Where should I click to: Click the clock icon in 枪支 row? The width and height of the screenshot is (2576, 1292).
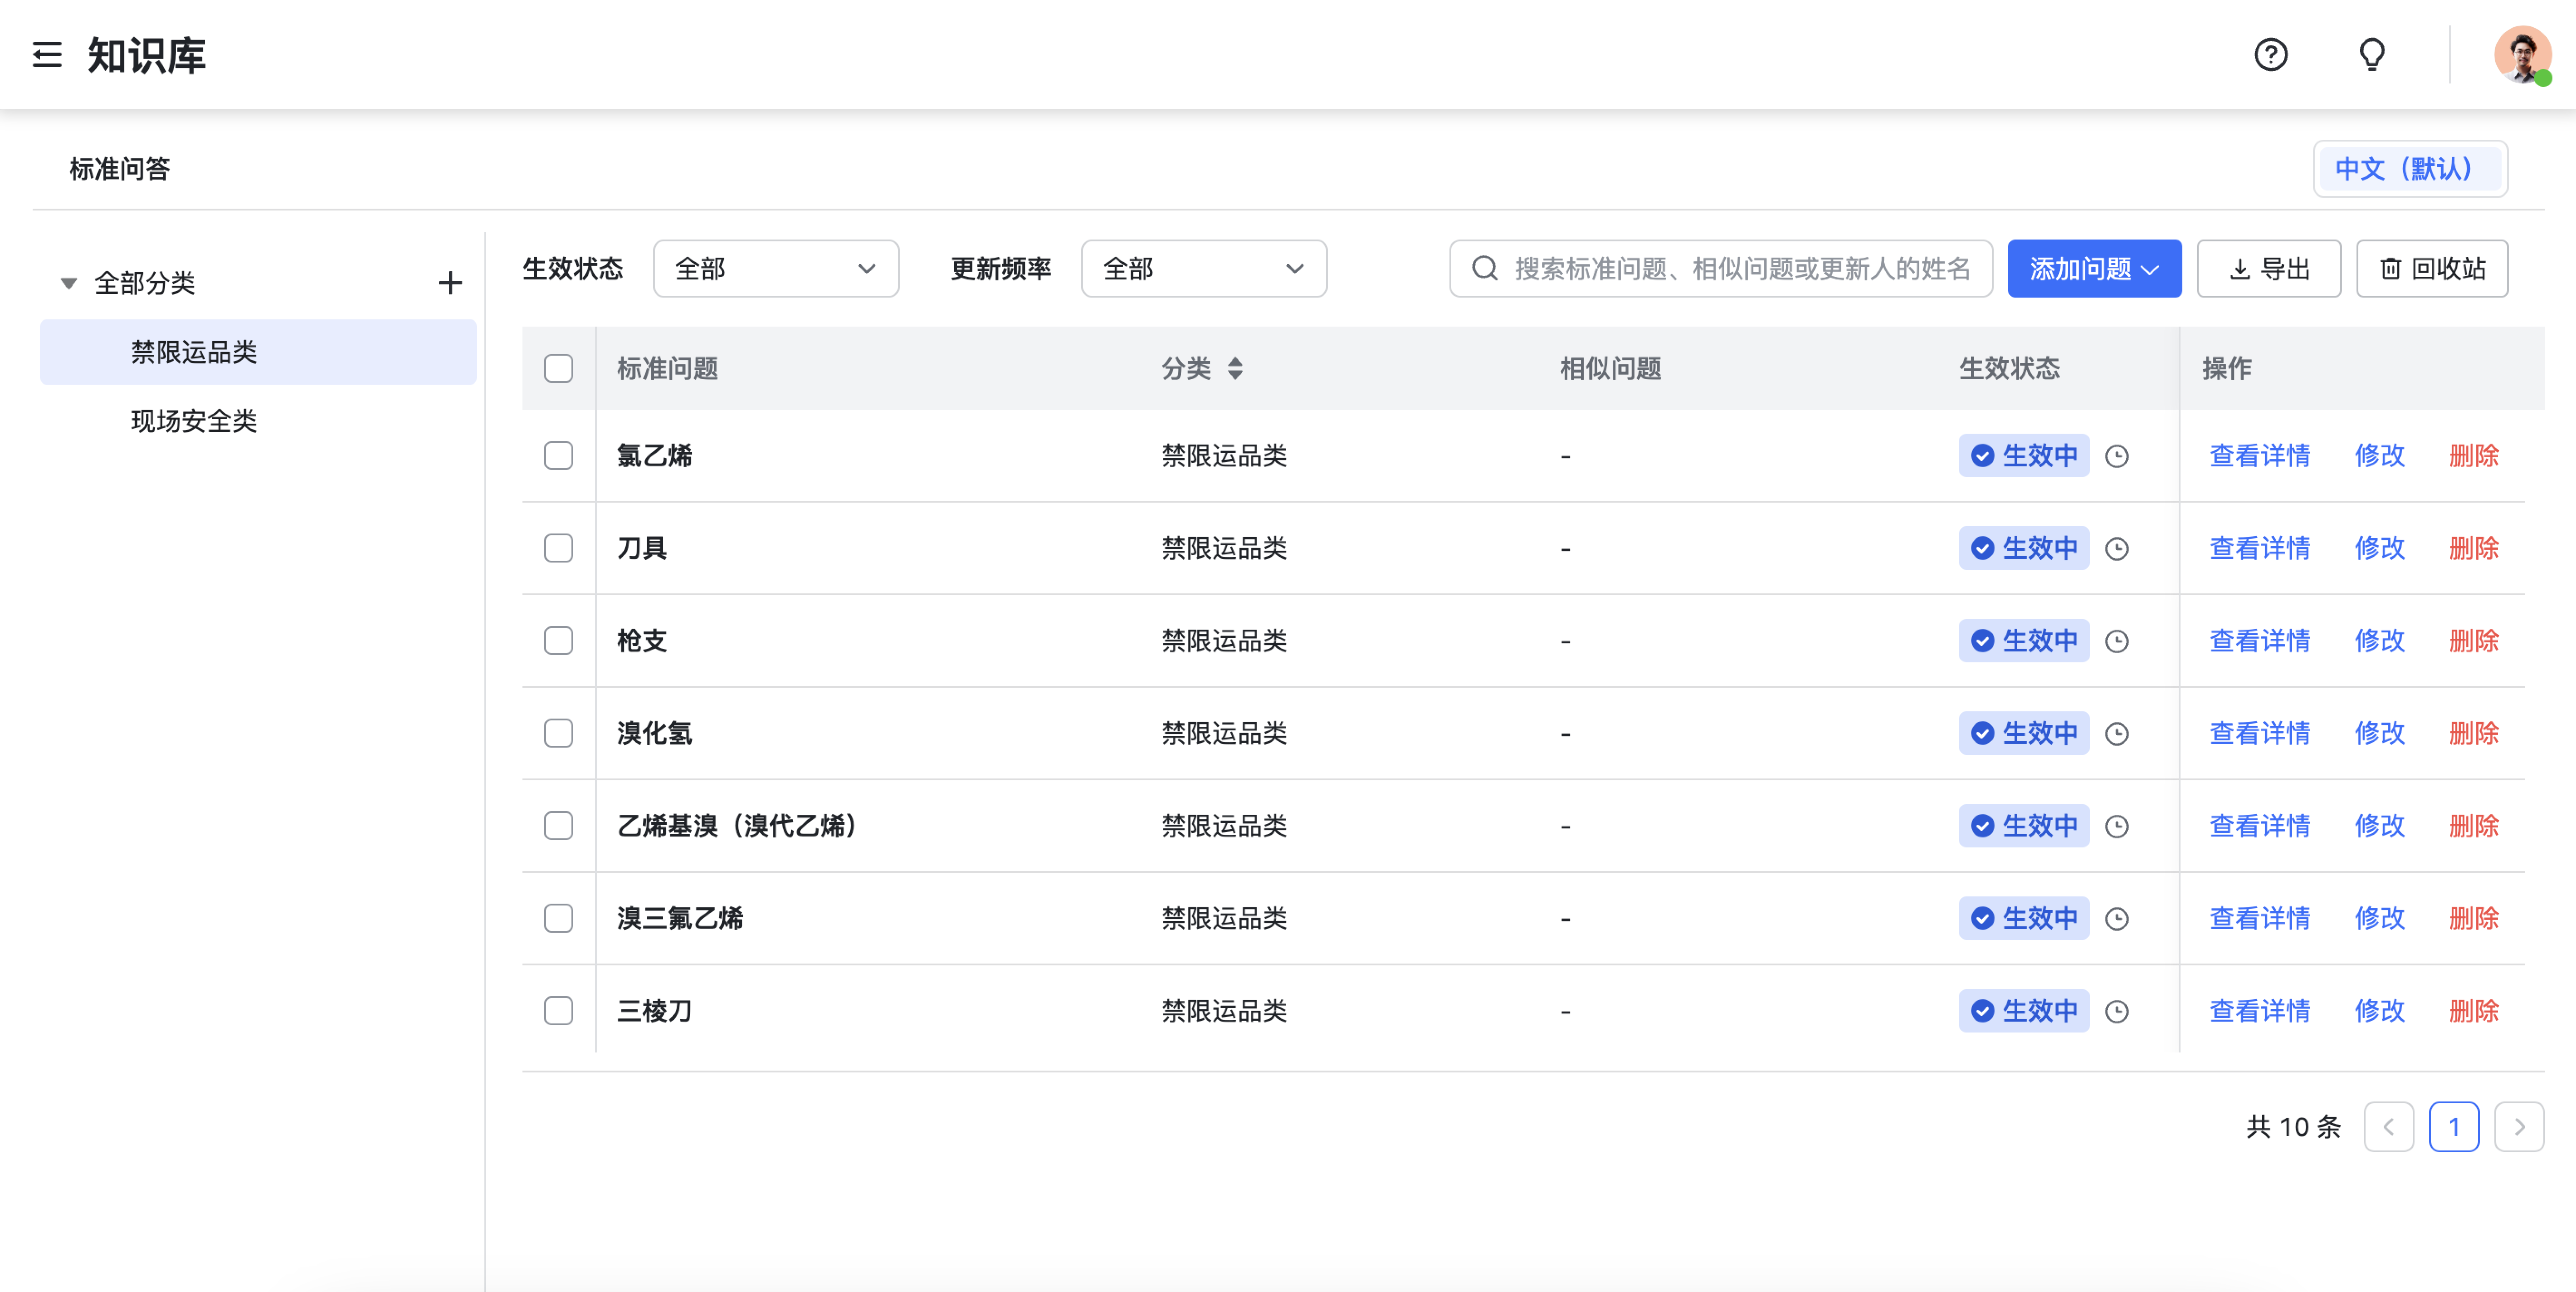tap(2116, 641)
